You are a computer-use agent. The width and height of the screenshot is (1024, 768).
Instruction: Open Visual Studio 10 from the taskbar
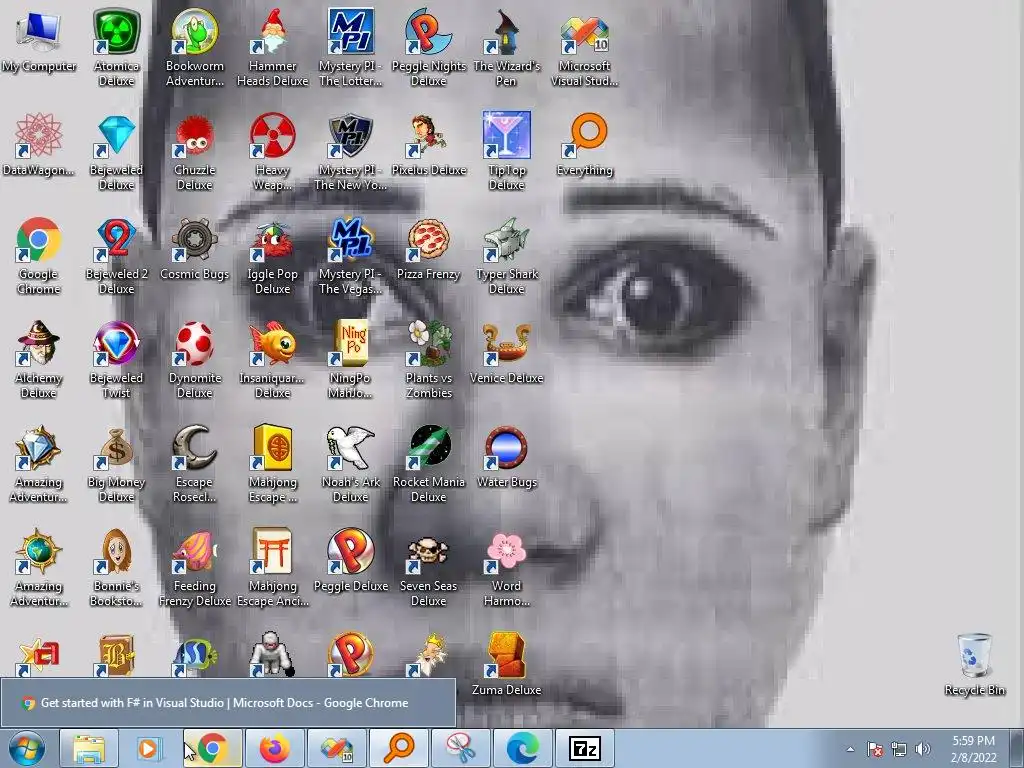[x=337, y=748]
